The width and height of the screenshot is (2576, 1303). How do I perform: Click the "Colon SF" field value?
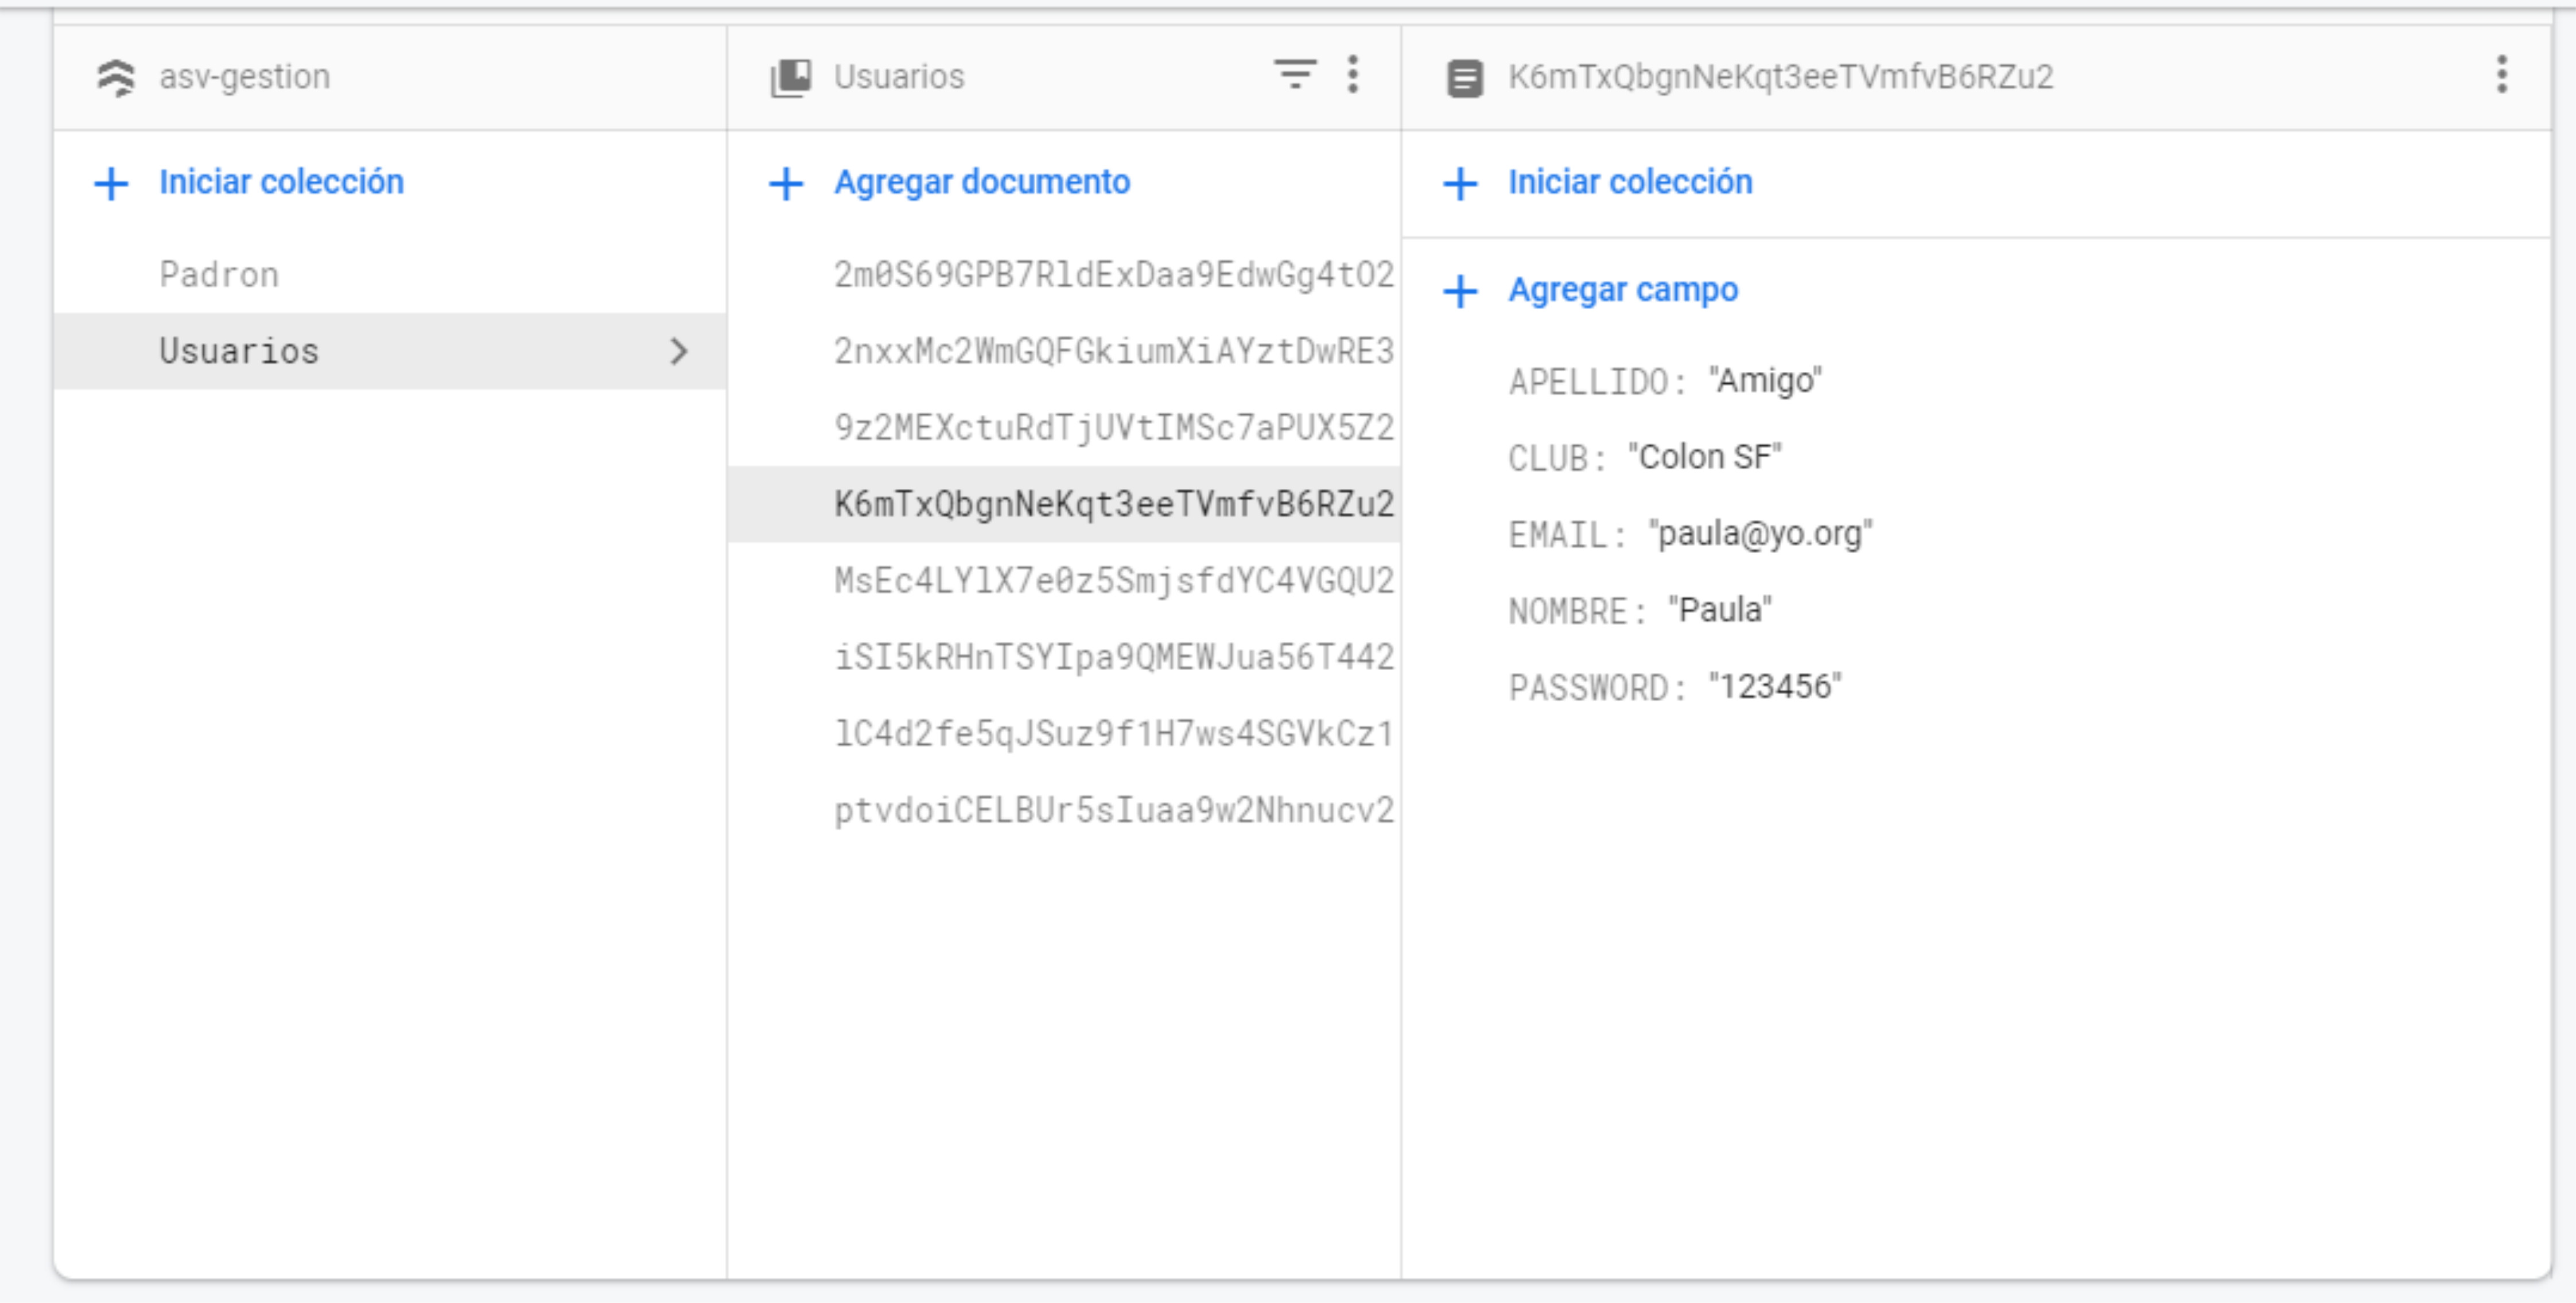coord(1705,457)
